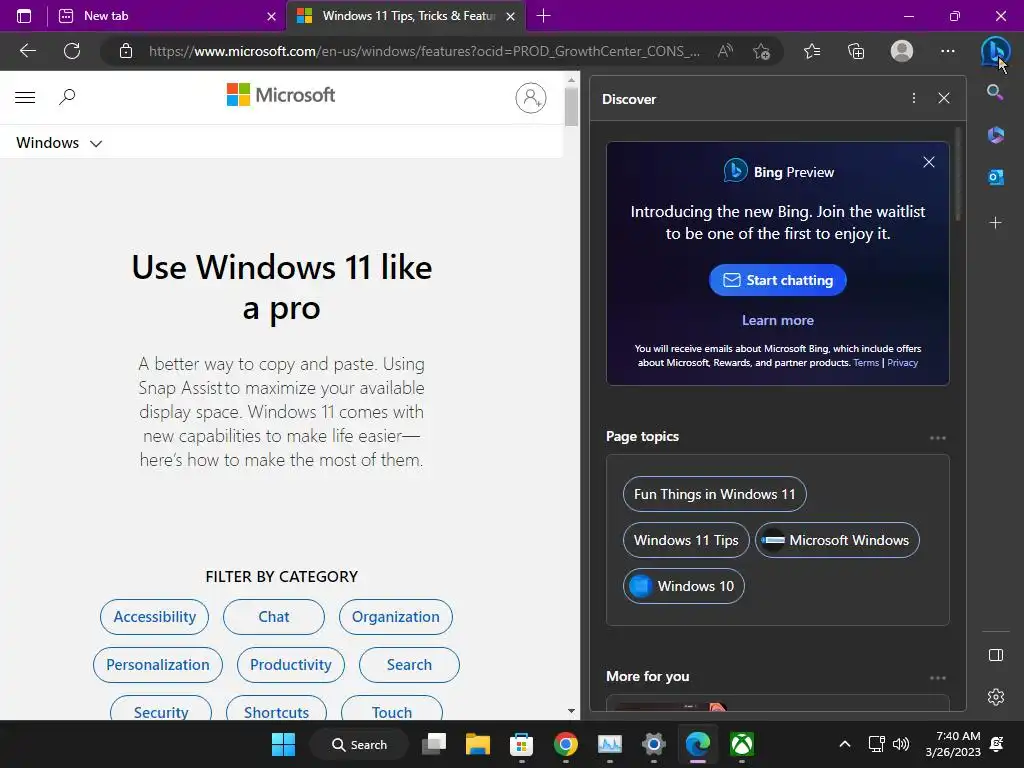Add this page to favorites

(761, 51)
